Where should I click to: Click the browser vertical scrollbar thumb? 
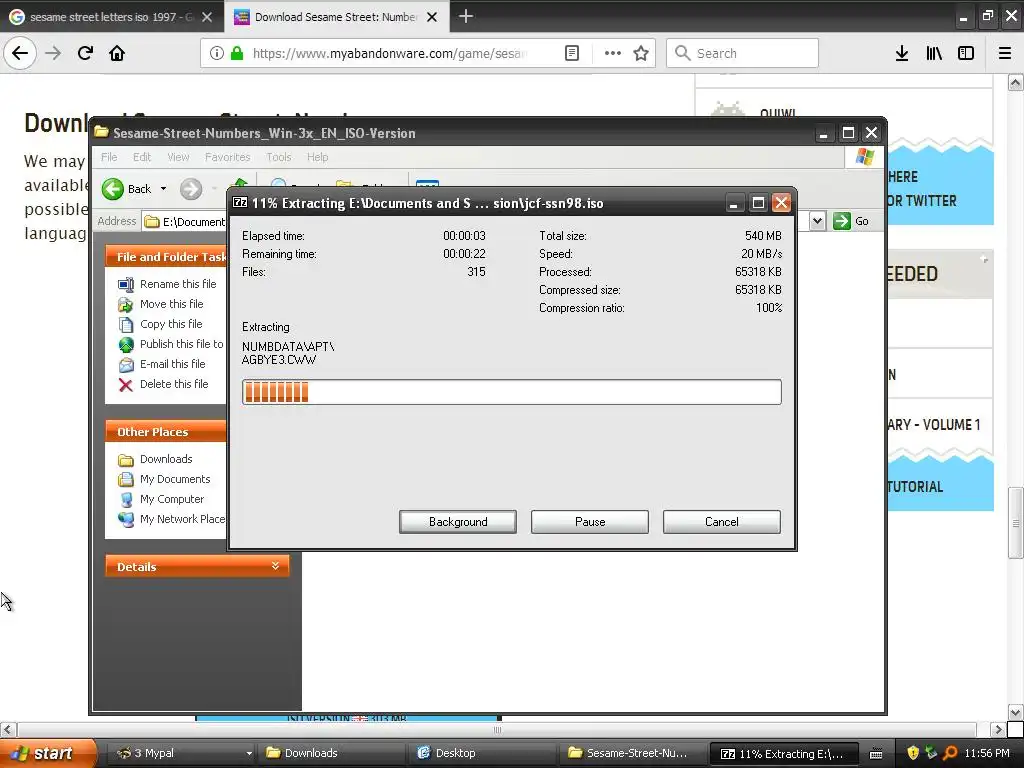click(x=1016, y=522)
